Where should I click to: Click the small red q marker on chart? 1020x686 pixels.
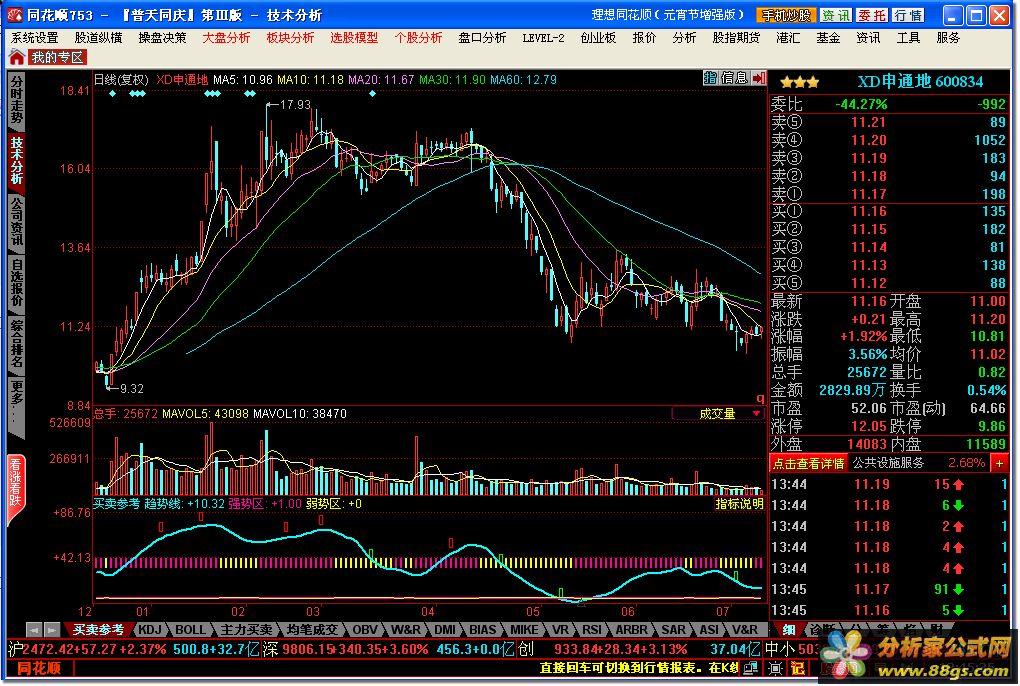tap(759, 399)
